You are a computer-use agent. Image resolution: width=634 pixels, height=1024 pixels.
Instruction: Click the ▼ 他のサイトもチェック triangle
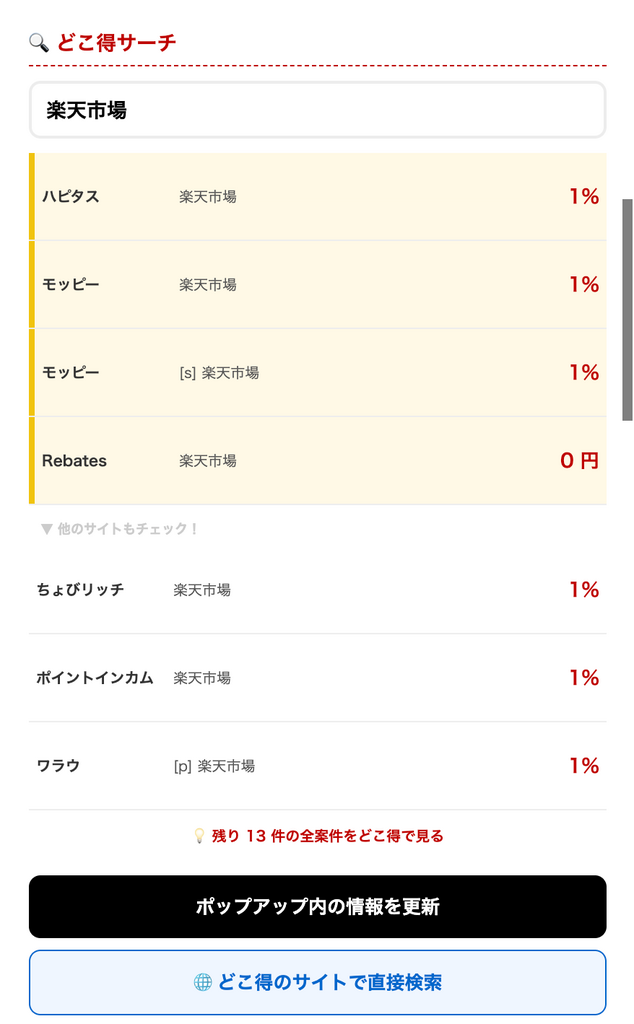[x=46, y=529]
